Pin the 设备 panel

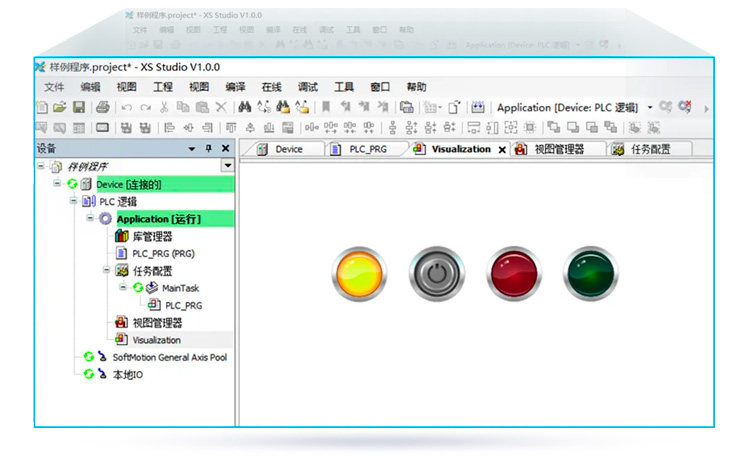tap(209, 148)
